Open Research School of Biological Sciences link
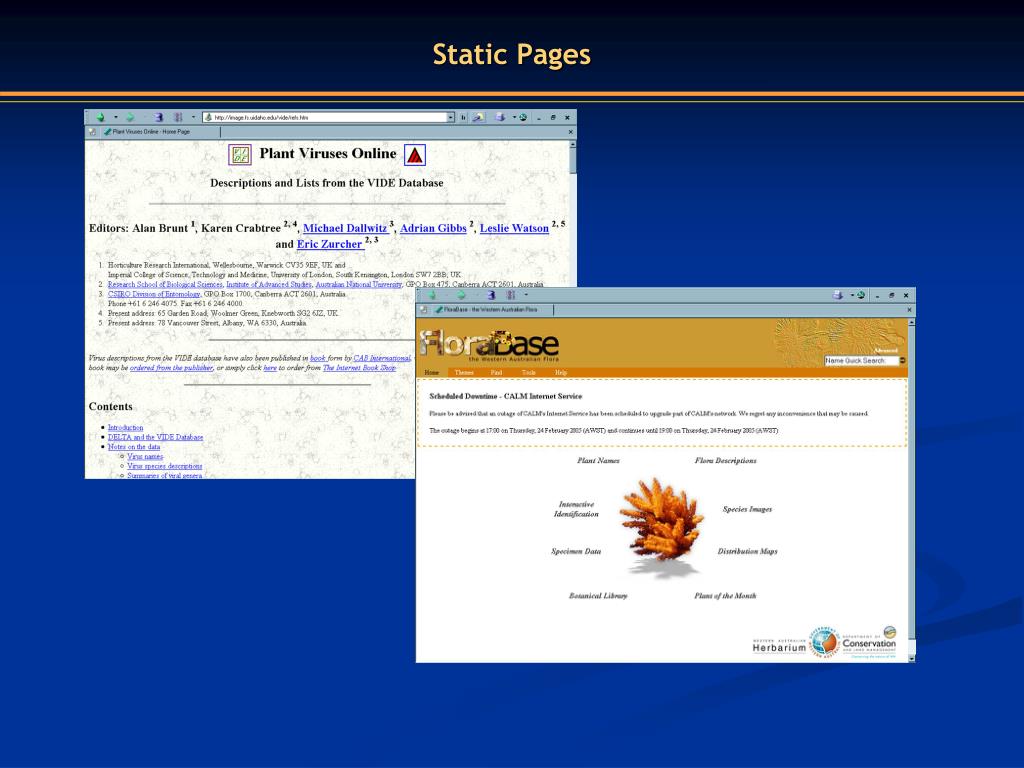The height and width of the screenshot is (768, 1024). pyautogui.click(x=165, y=284)
